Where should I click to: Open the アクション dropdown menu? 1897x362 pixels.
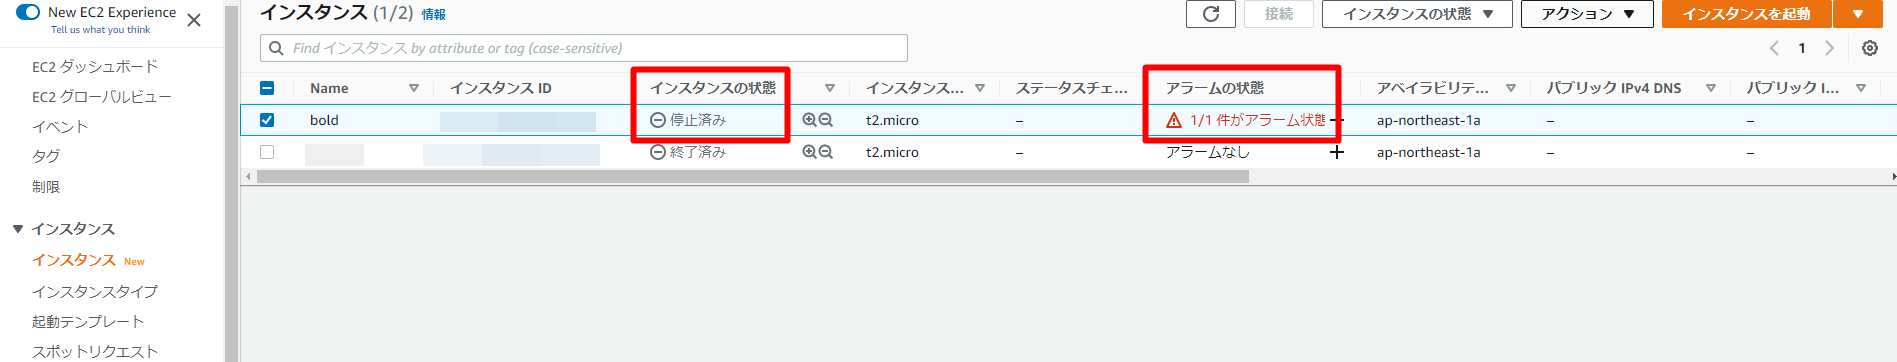click(x=1587, y=14)
